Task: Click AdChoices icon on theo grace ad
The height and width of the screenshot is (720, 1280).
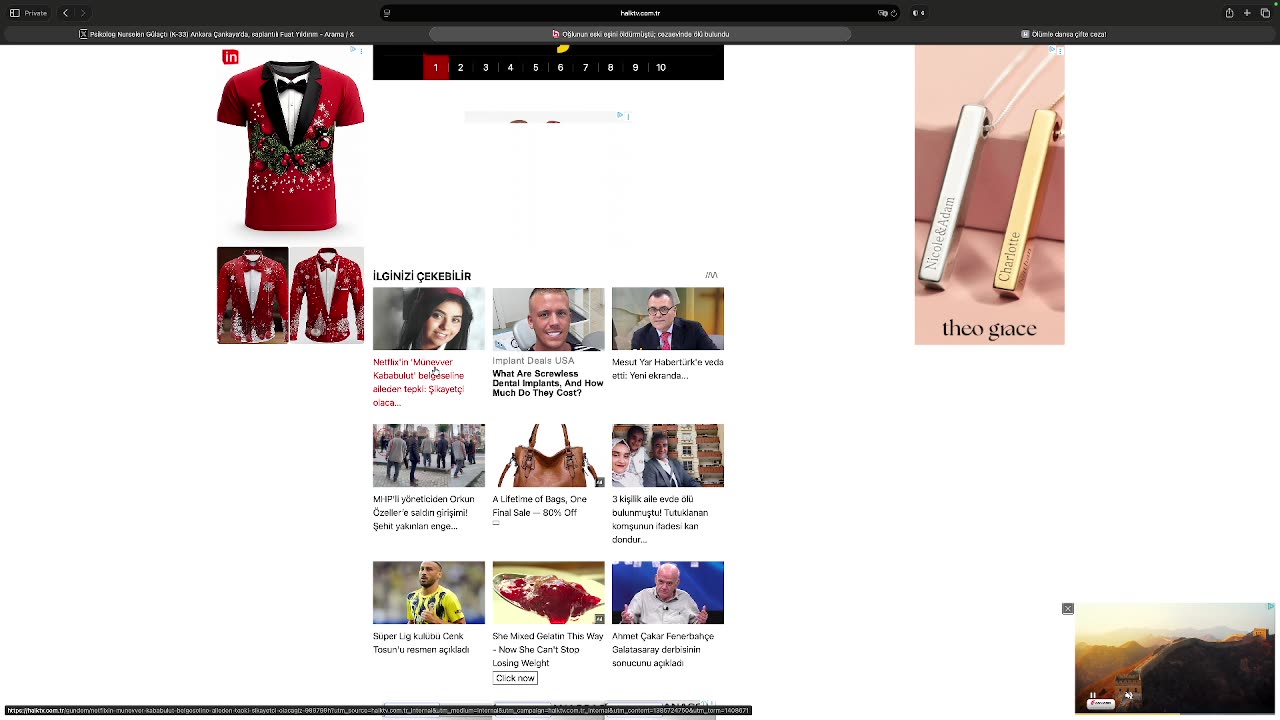Action: 1053,49
